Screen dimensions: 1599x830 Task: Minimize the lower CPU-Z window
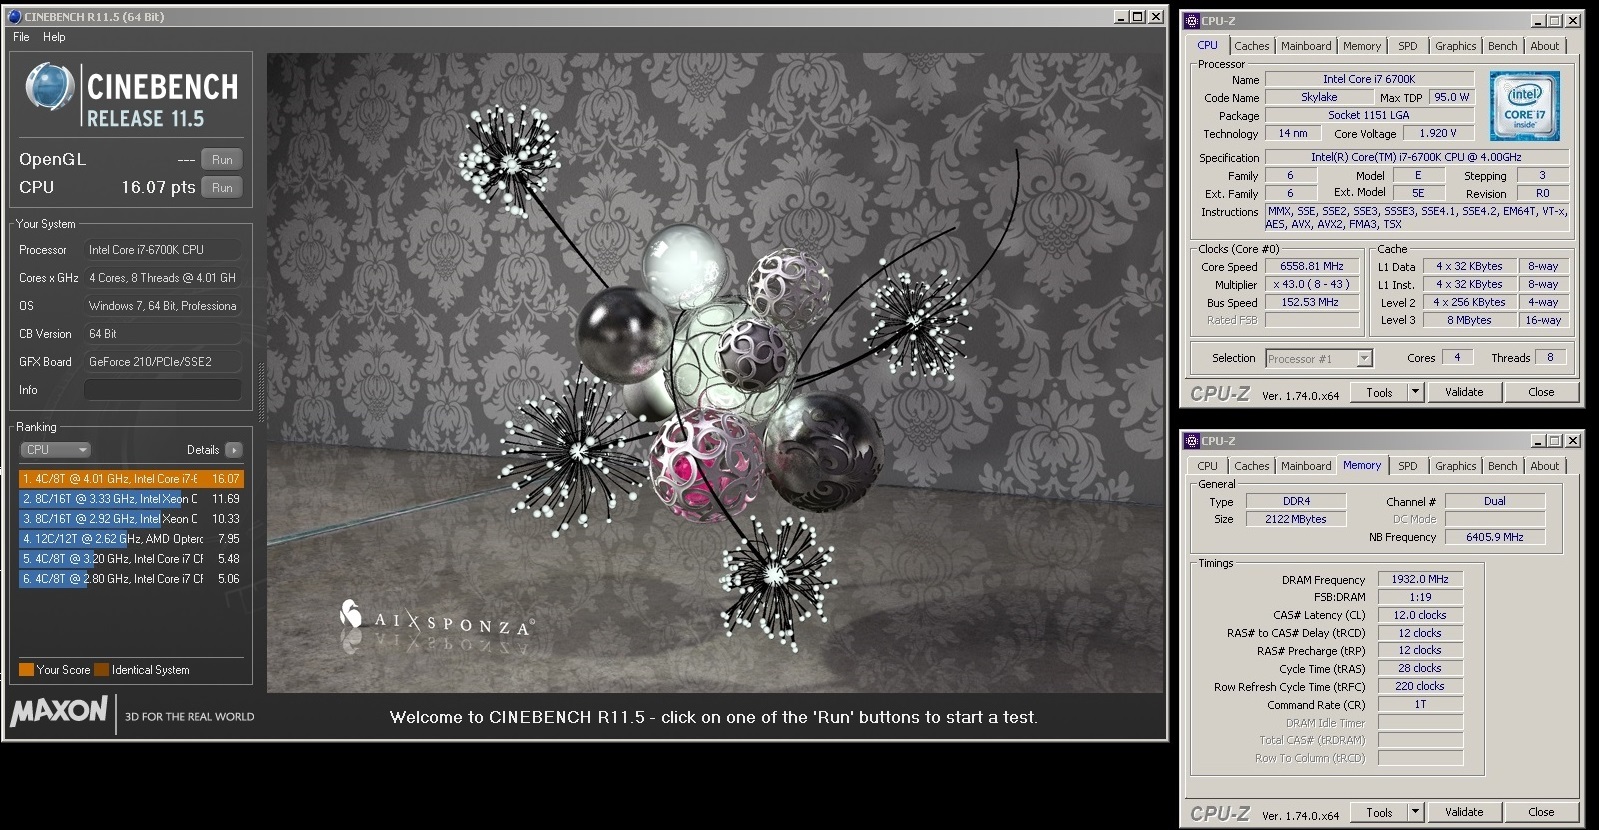pyautogui.click(x=1539, y=440)
